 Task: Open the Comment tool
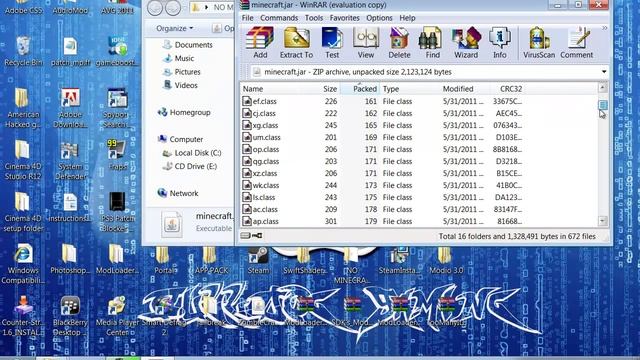[x=576, y=43]
